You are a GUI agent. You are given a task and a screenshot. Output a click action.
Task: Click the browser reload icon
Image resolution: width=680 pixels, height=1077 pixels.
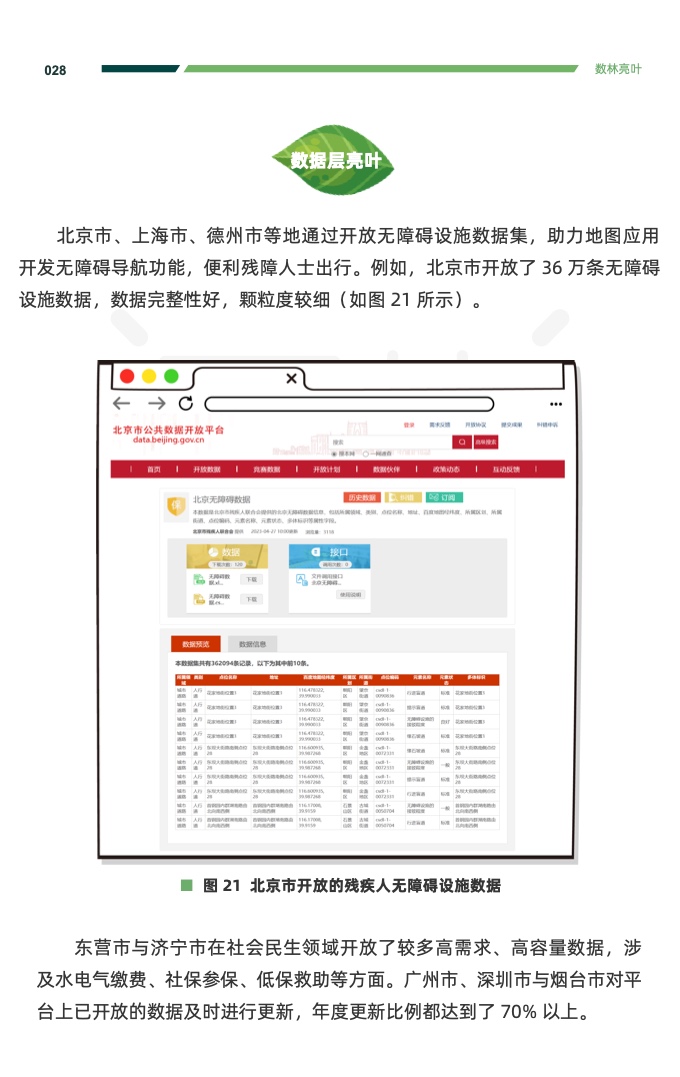coord(185,403)
